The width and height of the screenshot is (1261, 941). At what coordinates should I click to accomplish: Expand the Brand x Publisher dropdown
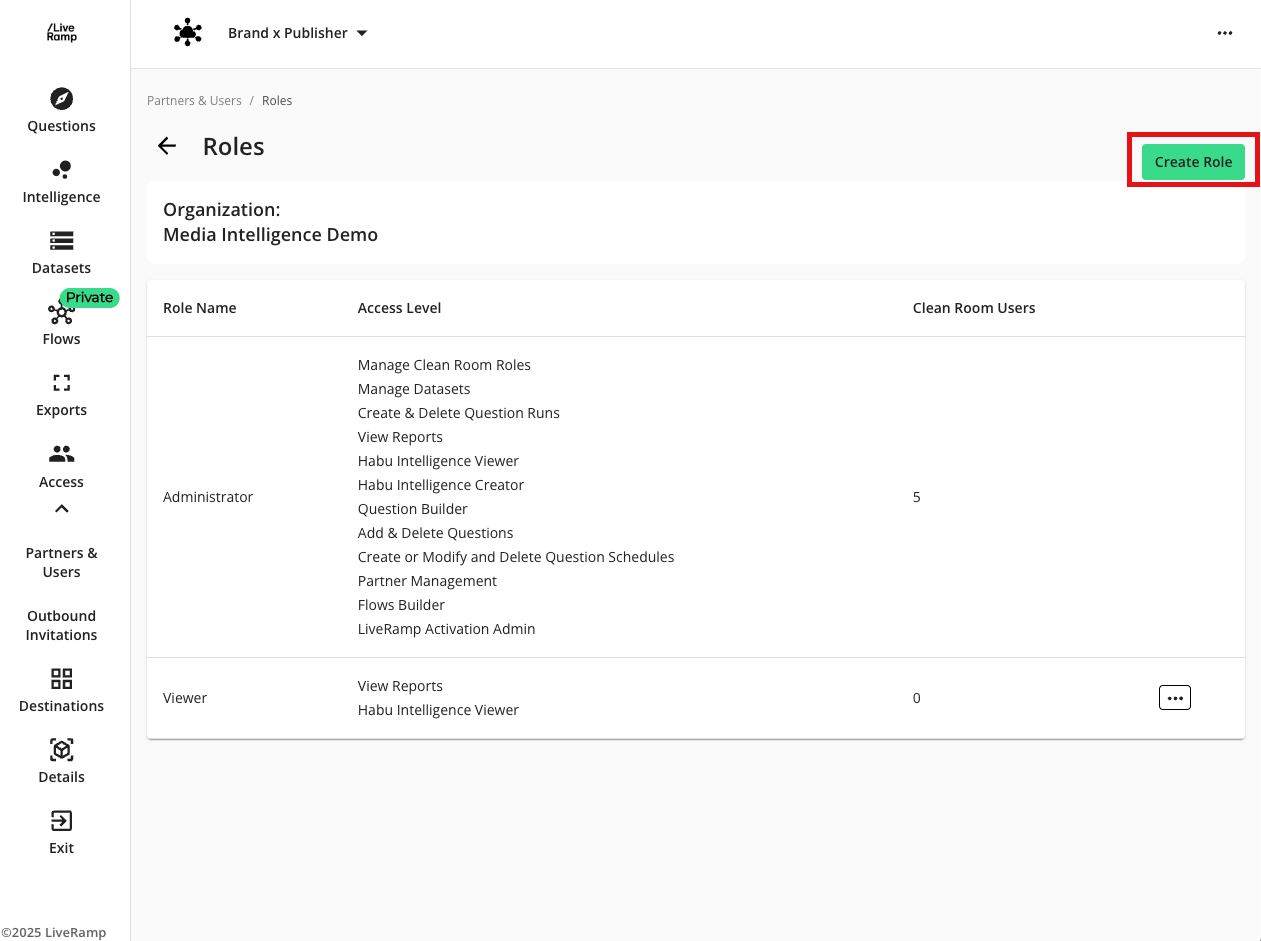pyautogui.click(x=362, y=33)
